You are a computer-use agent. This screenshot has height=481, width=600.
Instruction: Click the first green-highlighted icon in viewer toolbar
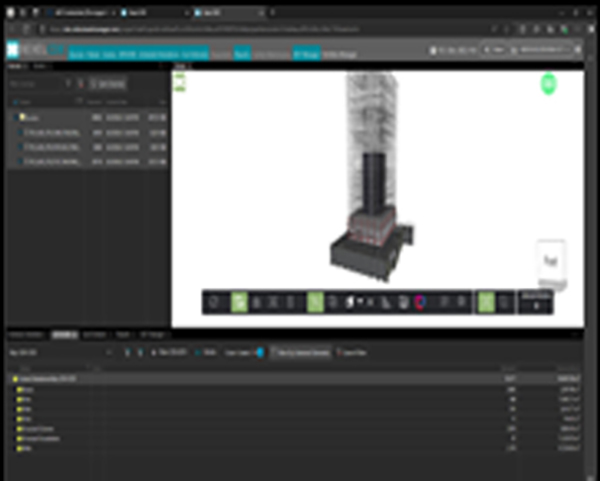[x=240, y=301]
